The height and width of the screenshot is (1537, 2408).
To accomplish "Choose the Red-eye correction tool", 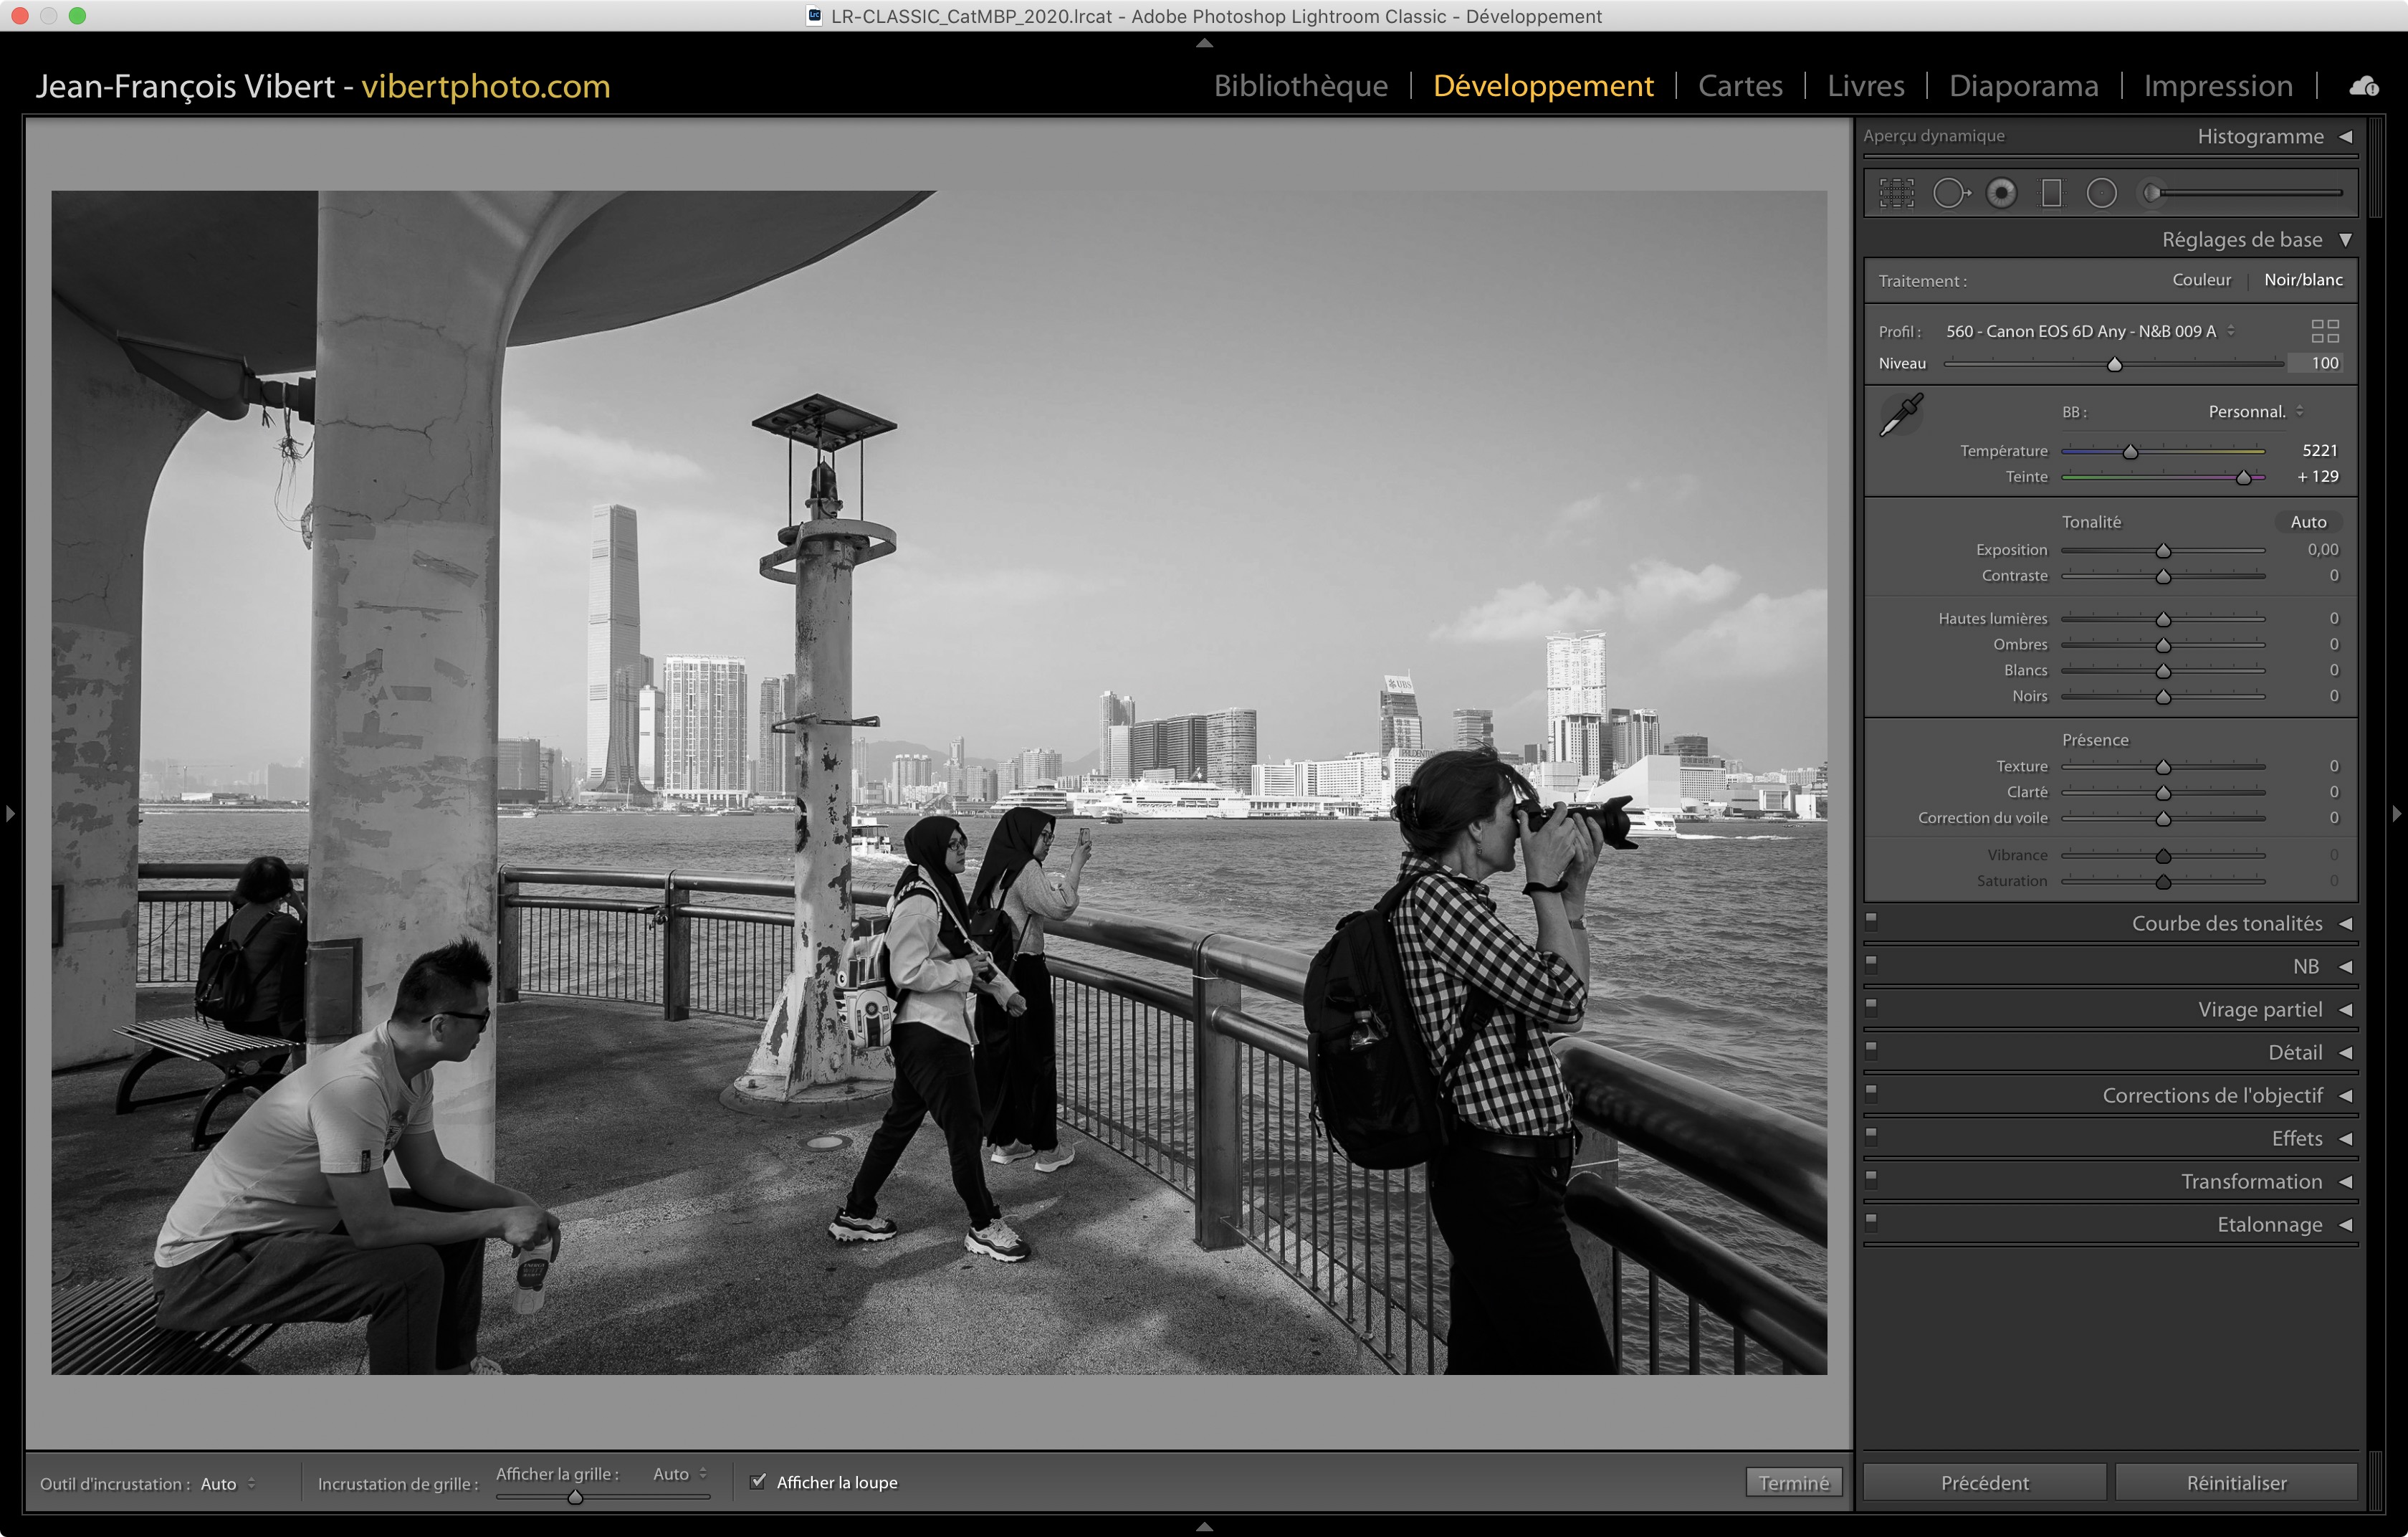I will (x=2001, y=193).
